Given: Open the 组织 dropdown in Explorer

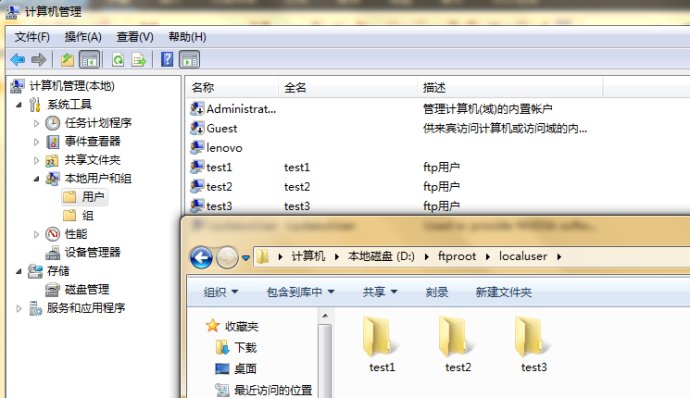Looking at the screenshot, I should (221, 292).
